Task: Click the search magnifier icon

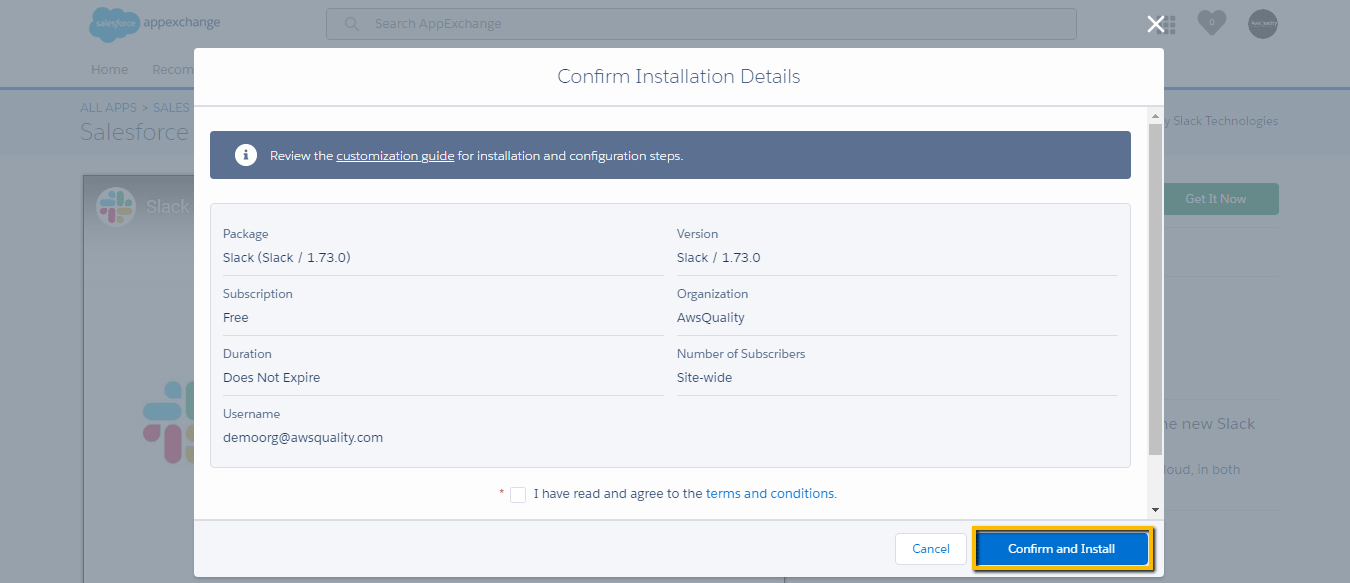Action: 351,24
